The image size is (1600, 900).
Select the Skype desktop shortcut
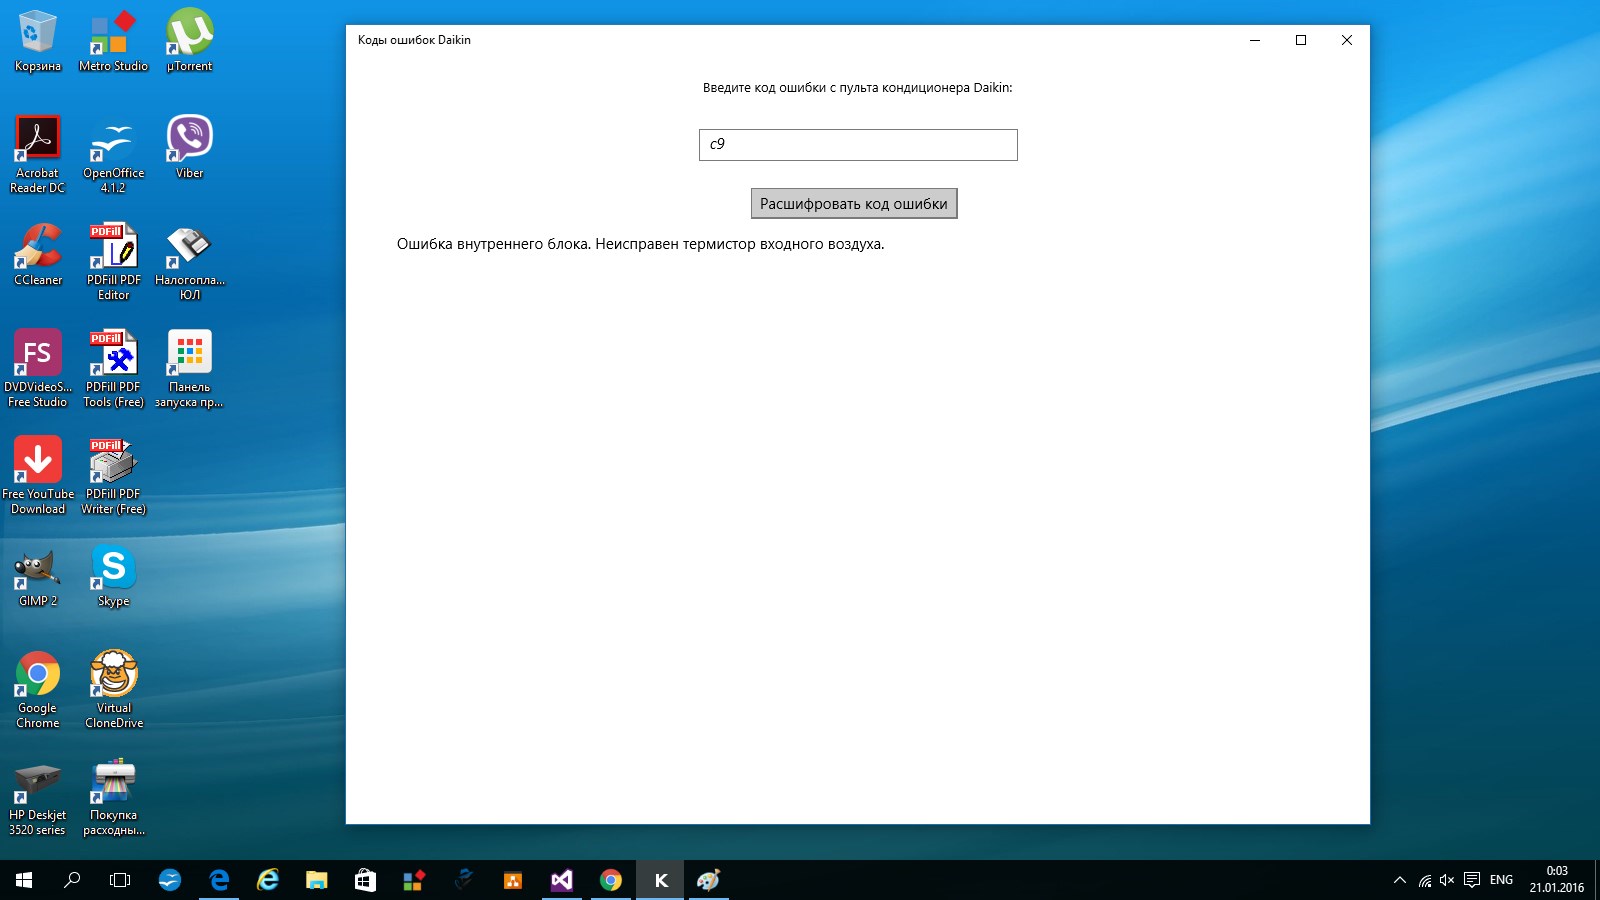(113, 575)
